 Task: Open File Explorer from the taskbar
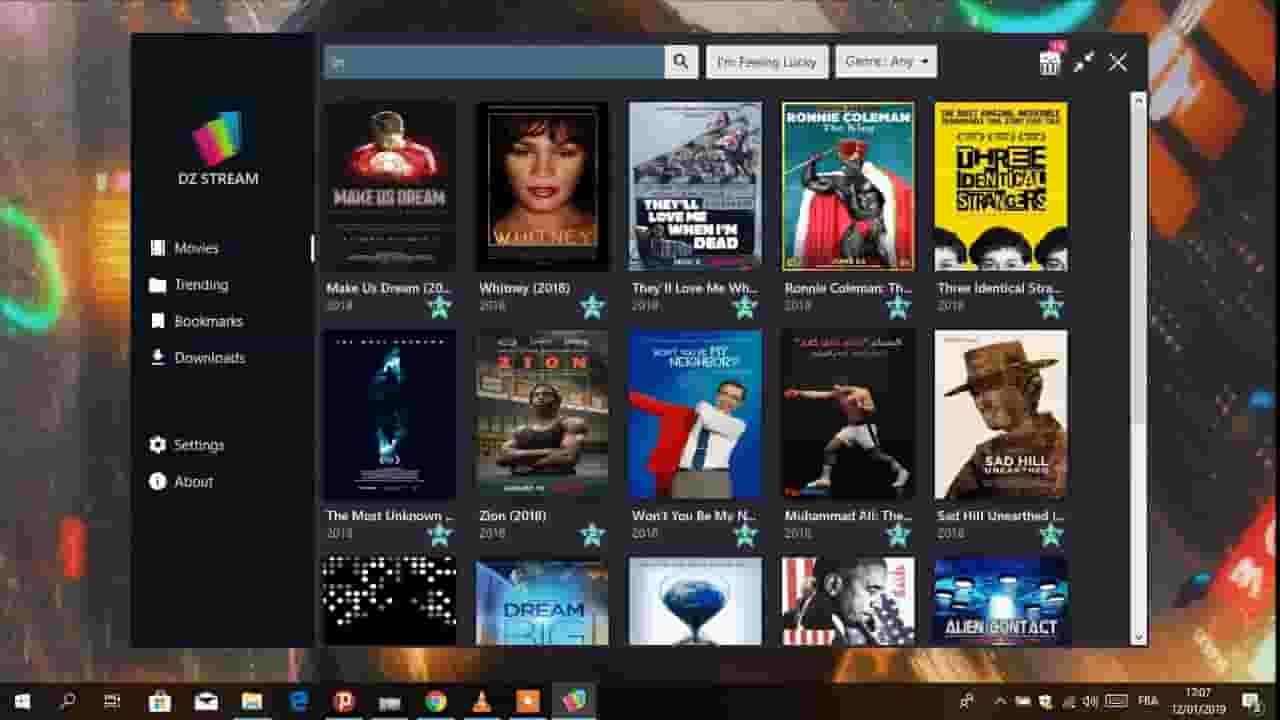coord(252,701)
